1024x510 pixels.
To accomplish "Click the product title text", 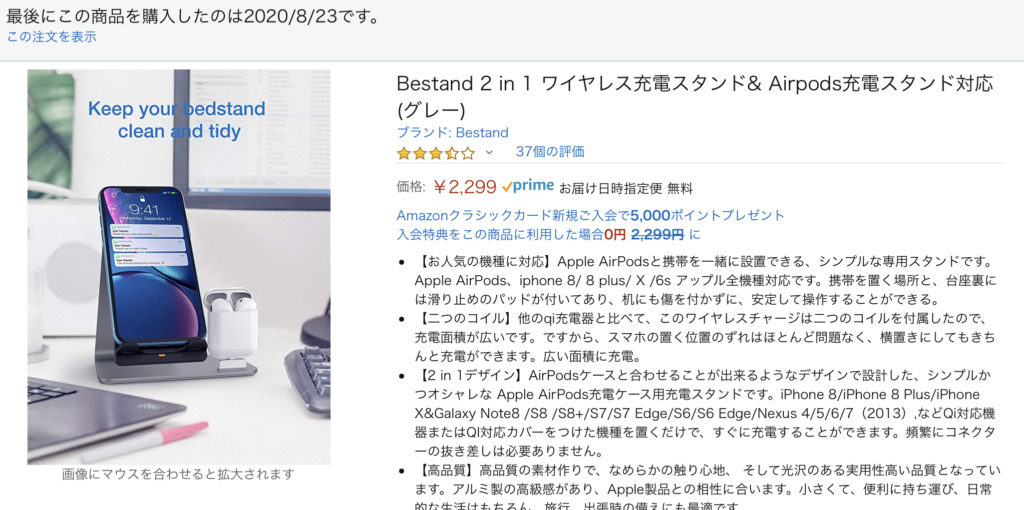I will pos(695,95).
